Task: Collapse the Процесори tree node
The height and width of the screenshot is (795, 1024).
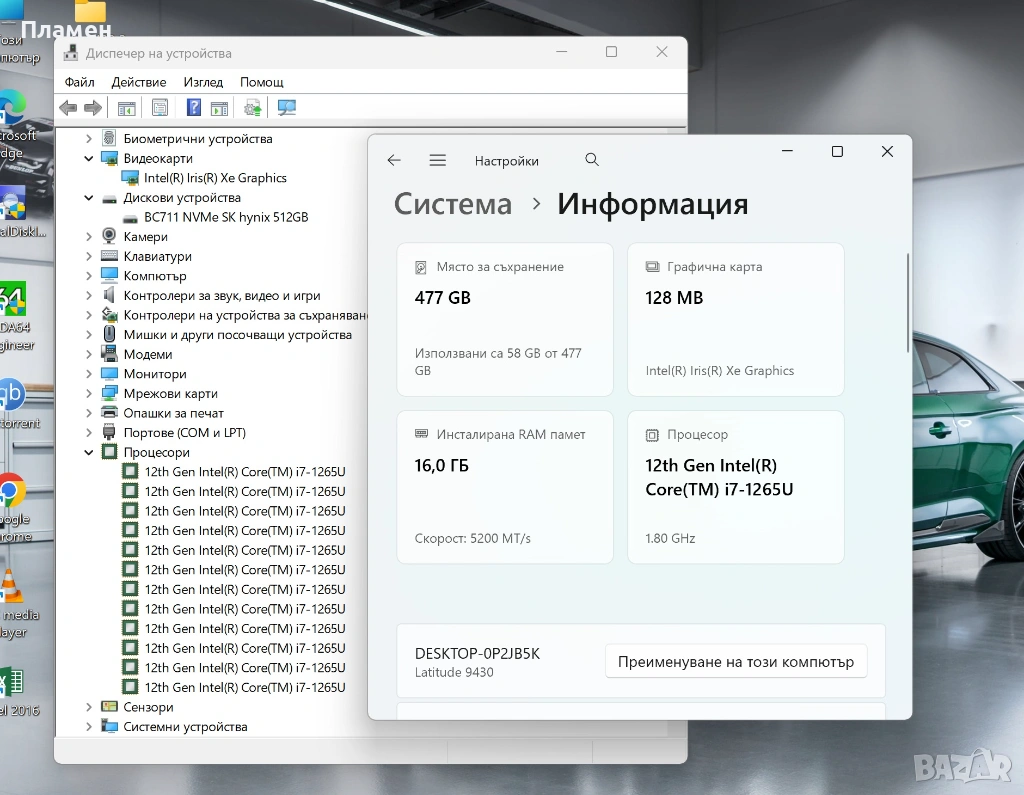Action: [x=89, y=453]
